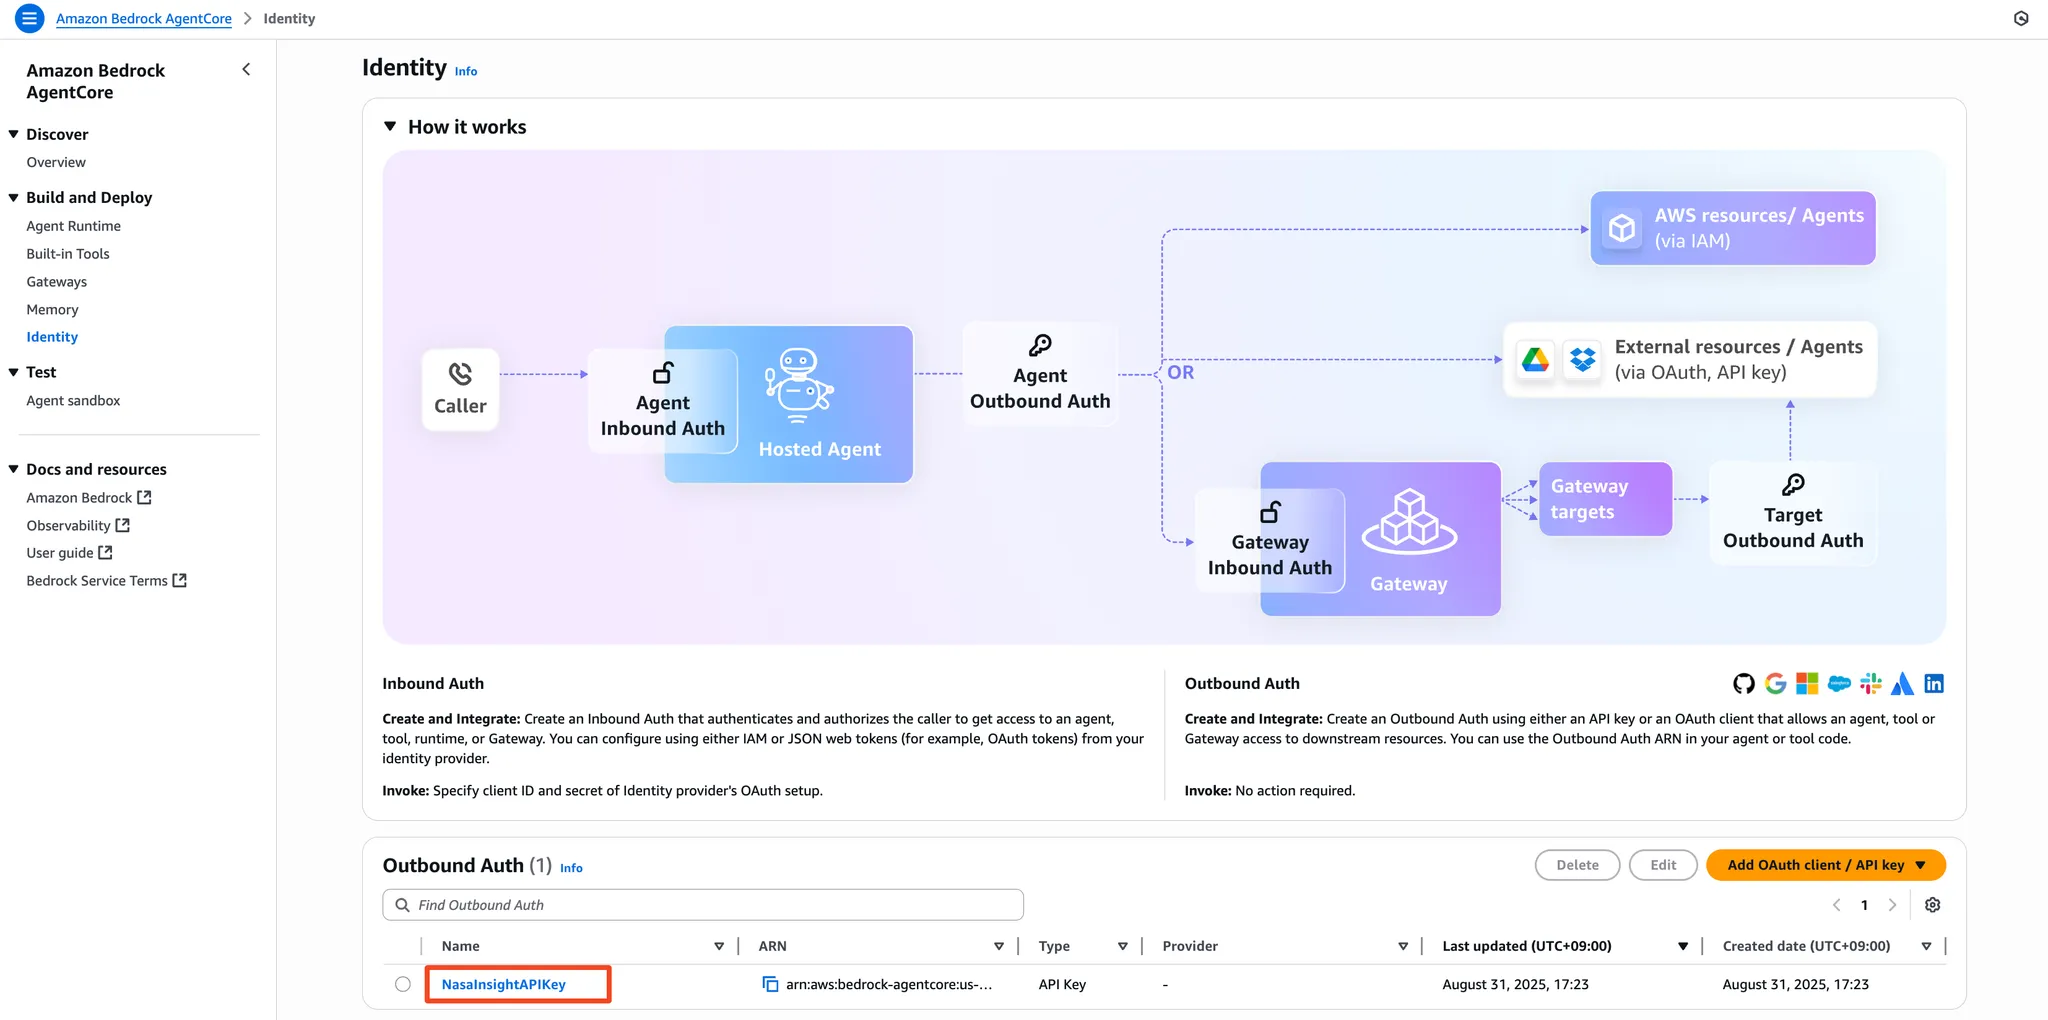Sort table by Provider column

coord(1403,946)
